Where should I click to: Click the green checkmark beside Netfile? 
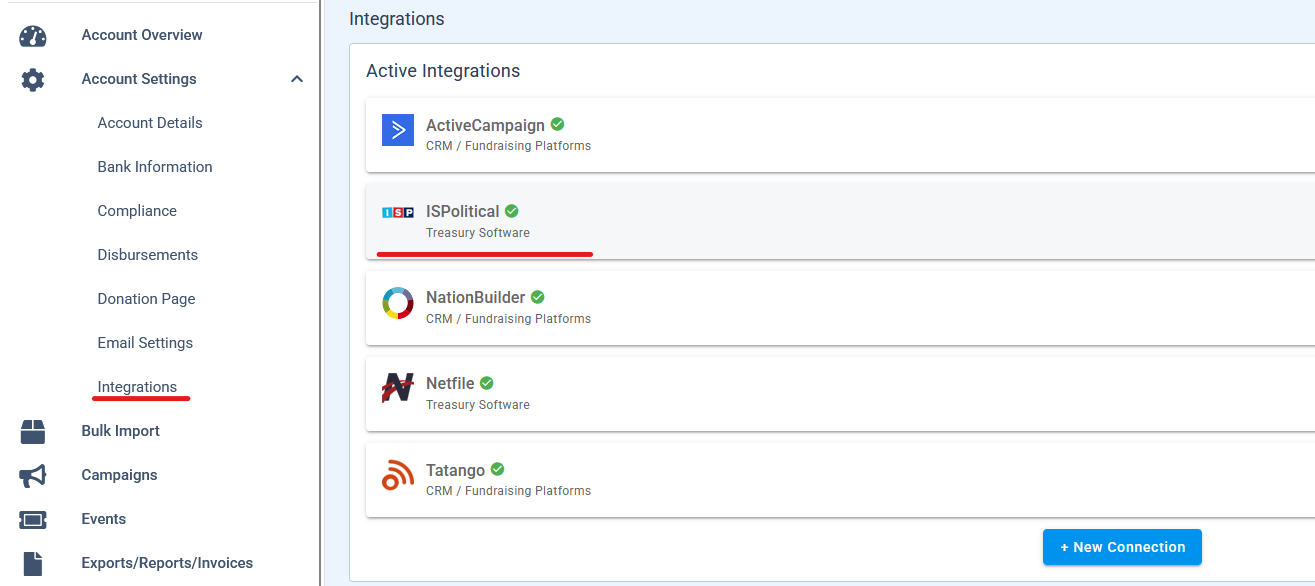coord(487,383)
